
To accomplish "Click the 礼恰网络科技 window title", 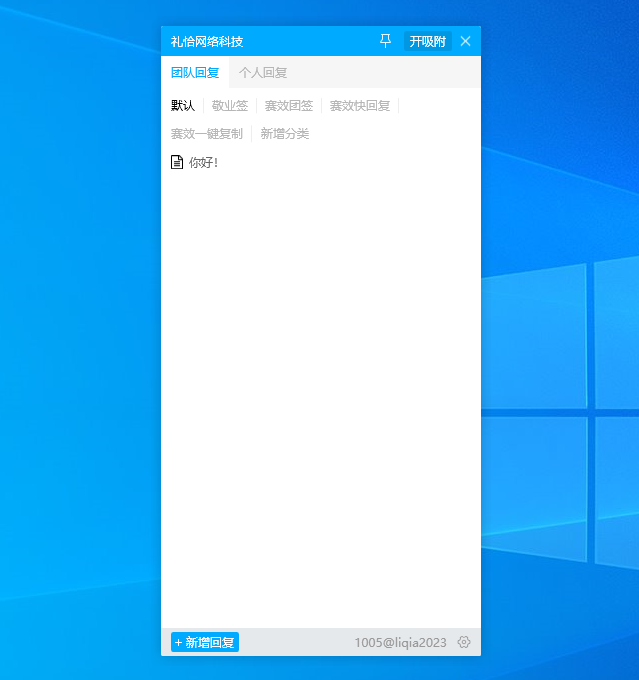I will [x=206, y=42].
